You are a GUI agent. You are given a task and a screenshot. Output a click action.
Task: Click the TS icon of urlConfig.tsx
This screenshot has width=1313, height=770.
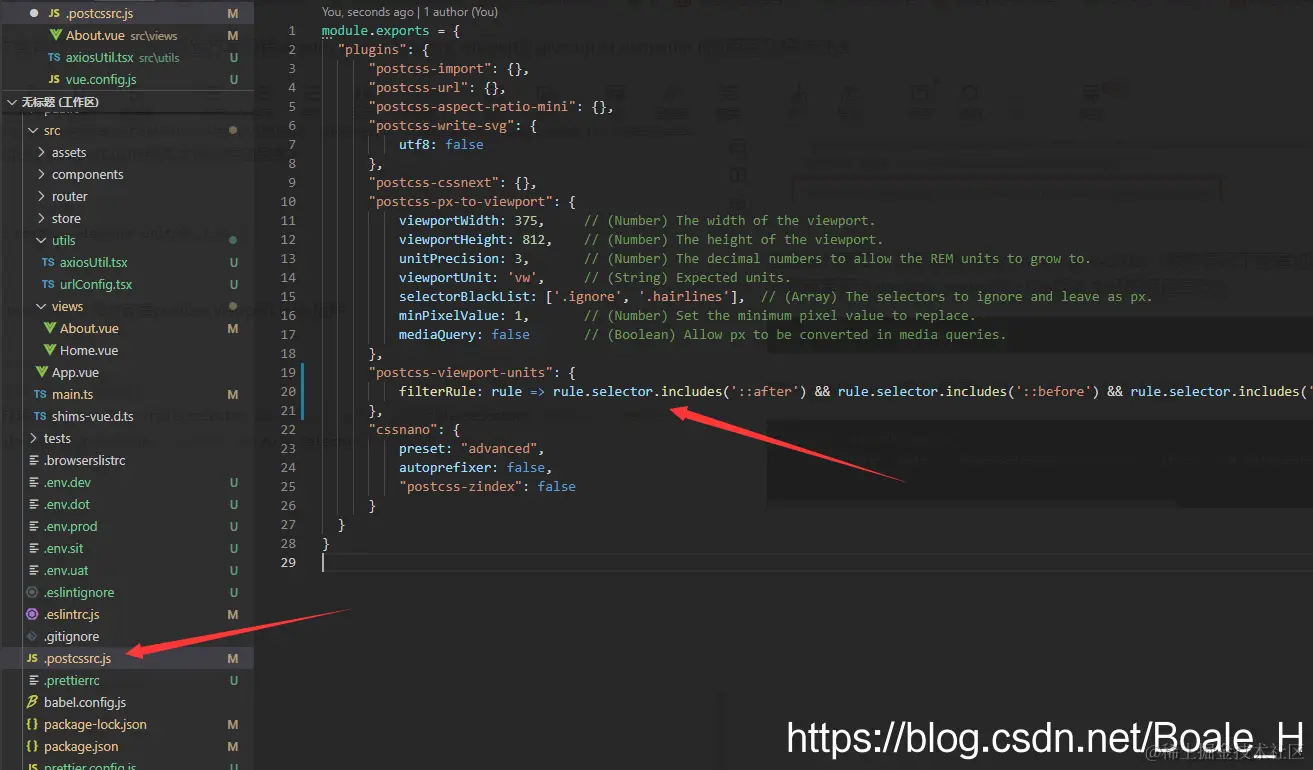[48, 284]
